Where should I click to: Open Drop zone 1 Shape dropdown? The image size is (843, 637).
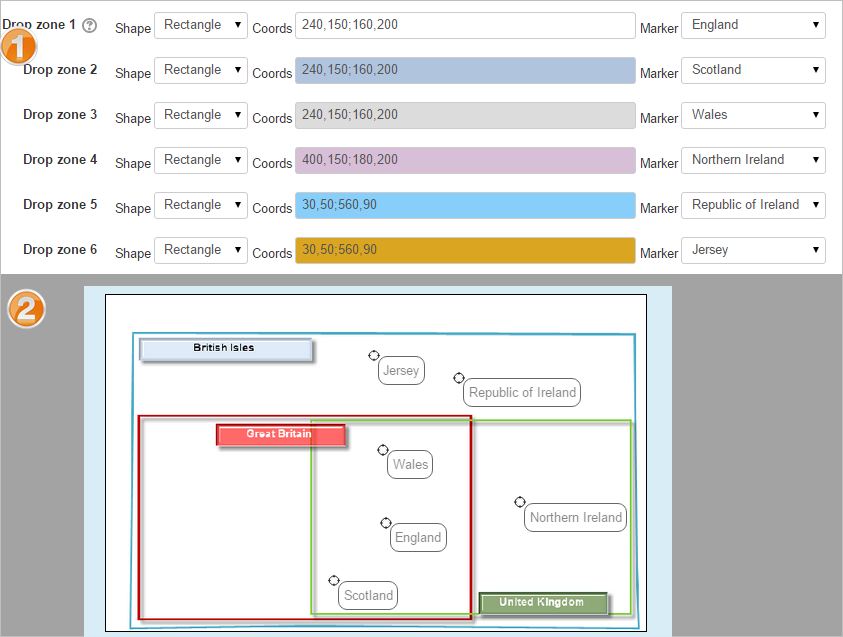(200, 25)
